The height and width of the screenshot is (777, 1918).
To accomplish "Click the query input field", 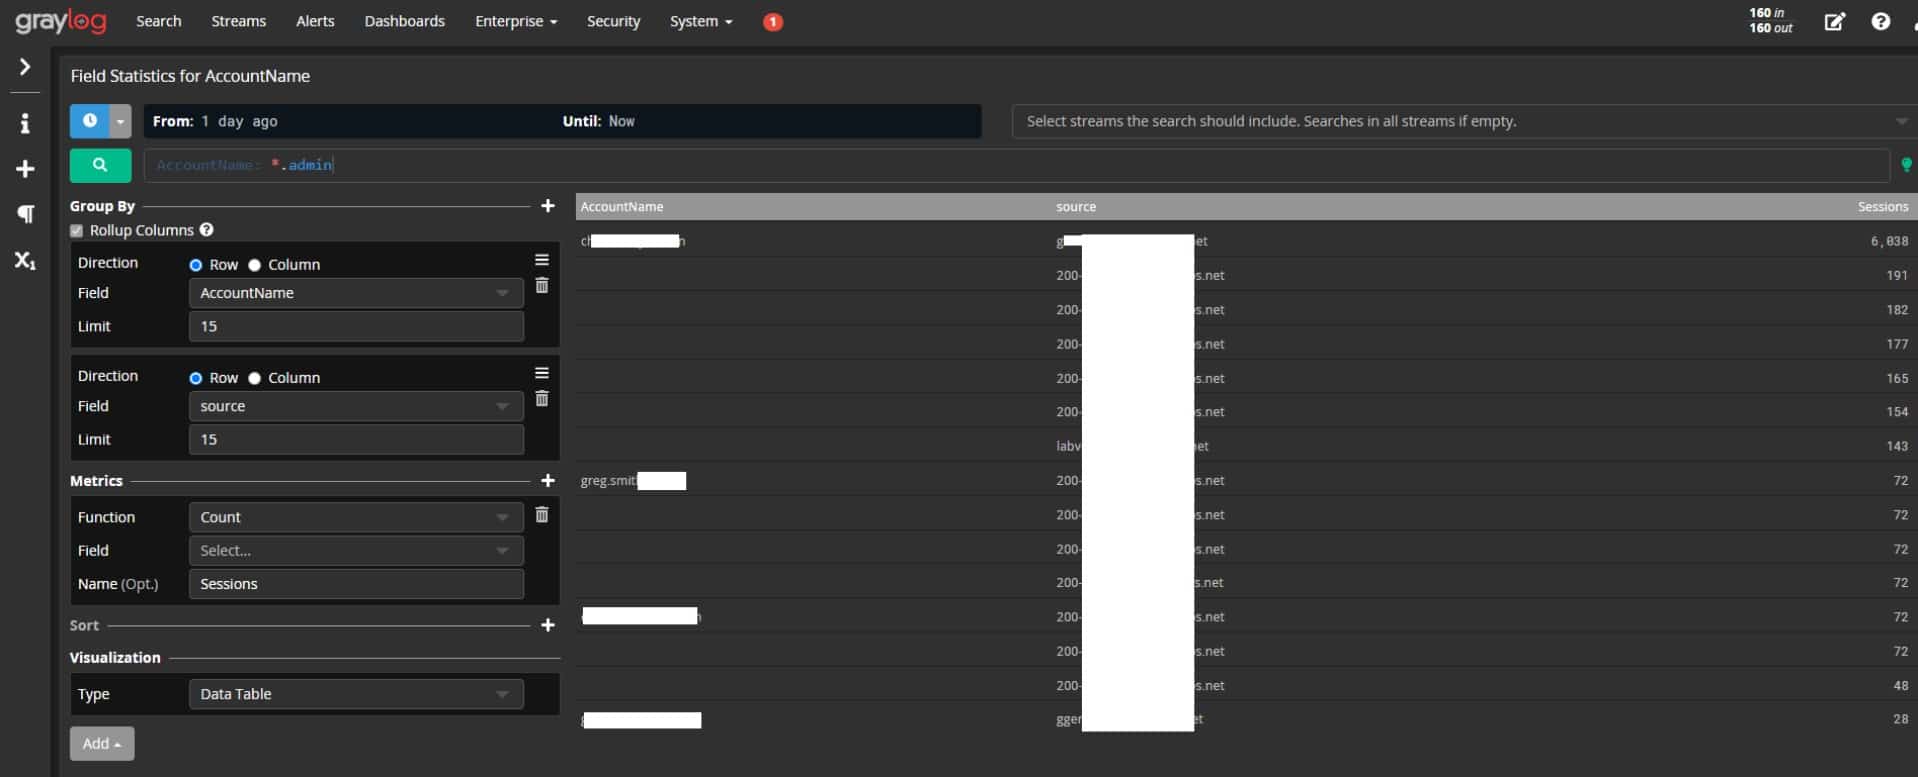I will click(1016, 165).
